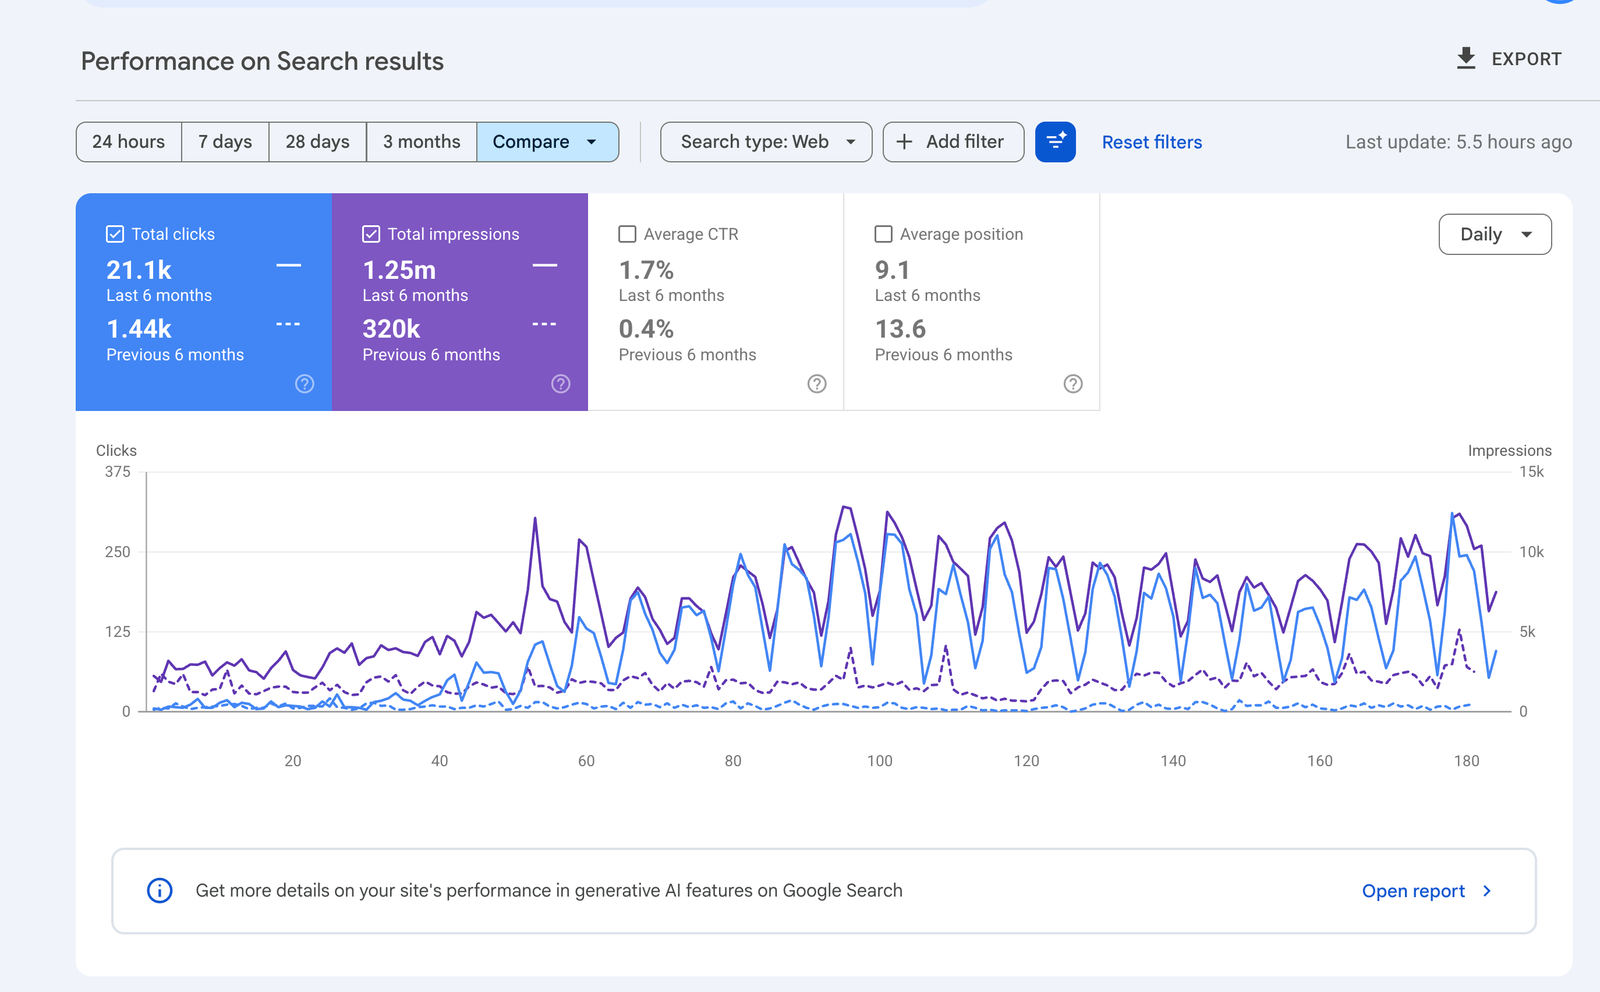1600x992 pixels.
Task: Click the 1.25m total impressions value
Action: 399,270
